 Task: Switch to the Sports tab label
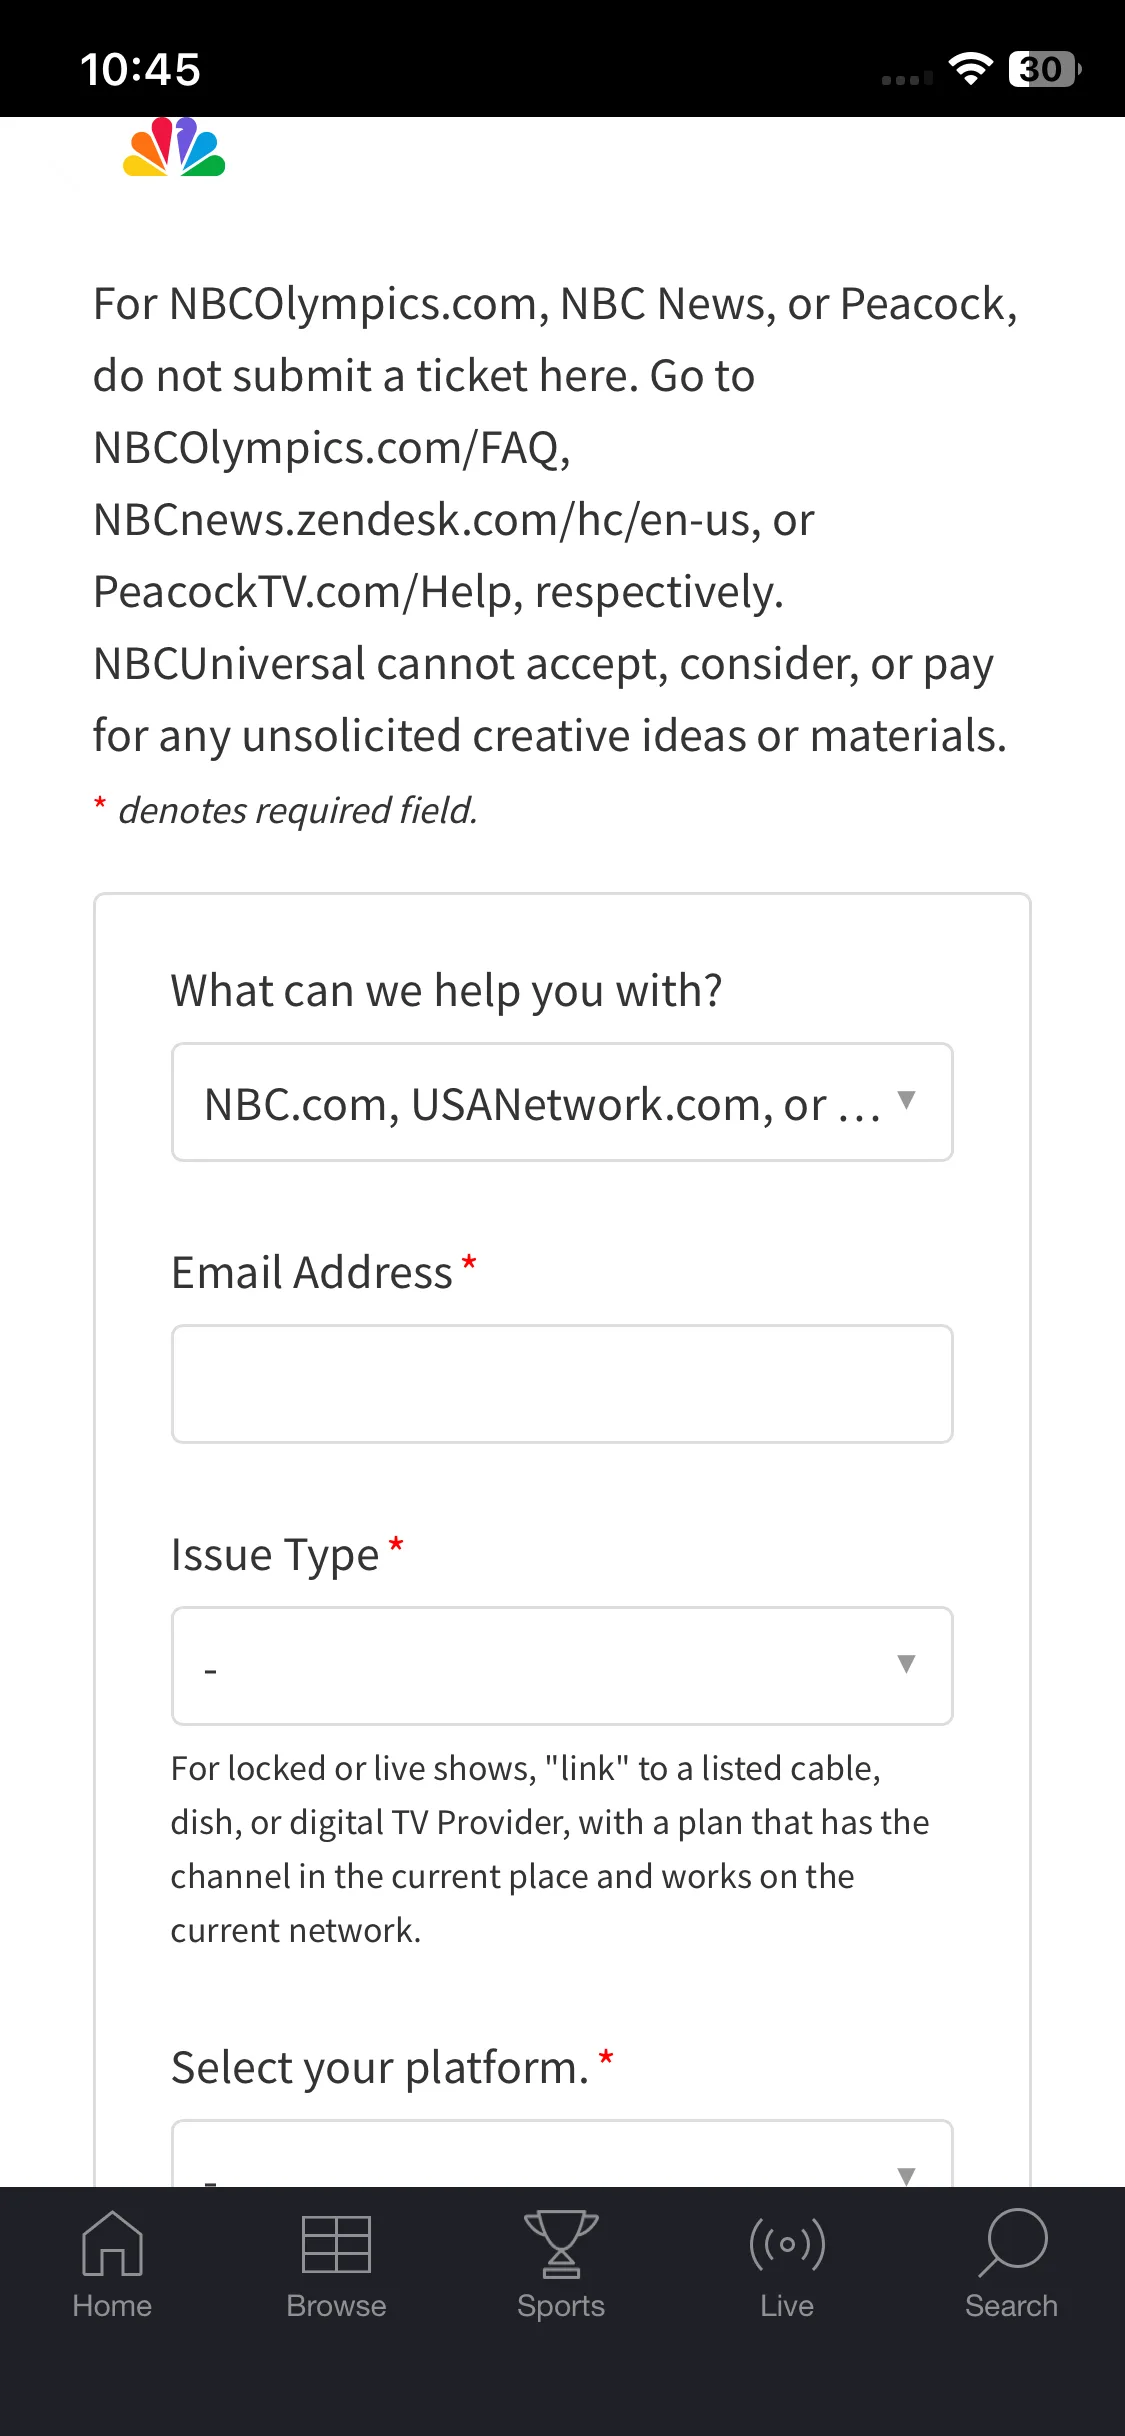point(561,2306)
